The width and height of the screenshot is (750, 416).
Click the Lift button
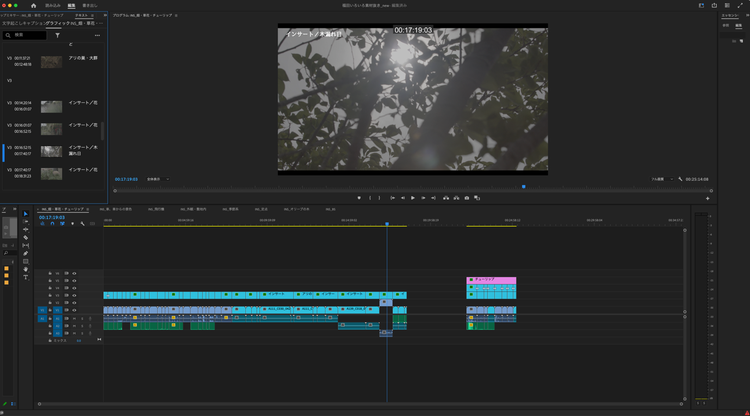tap(446, 198)
